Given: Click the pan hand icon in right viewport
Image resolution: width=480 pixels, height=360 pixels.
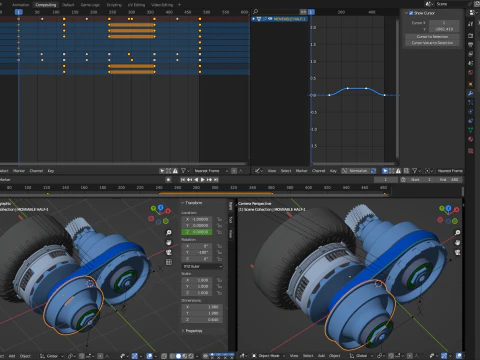Looking at the screenshot, I should pyautogui.click(x=457, y=242).
